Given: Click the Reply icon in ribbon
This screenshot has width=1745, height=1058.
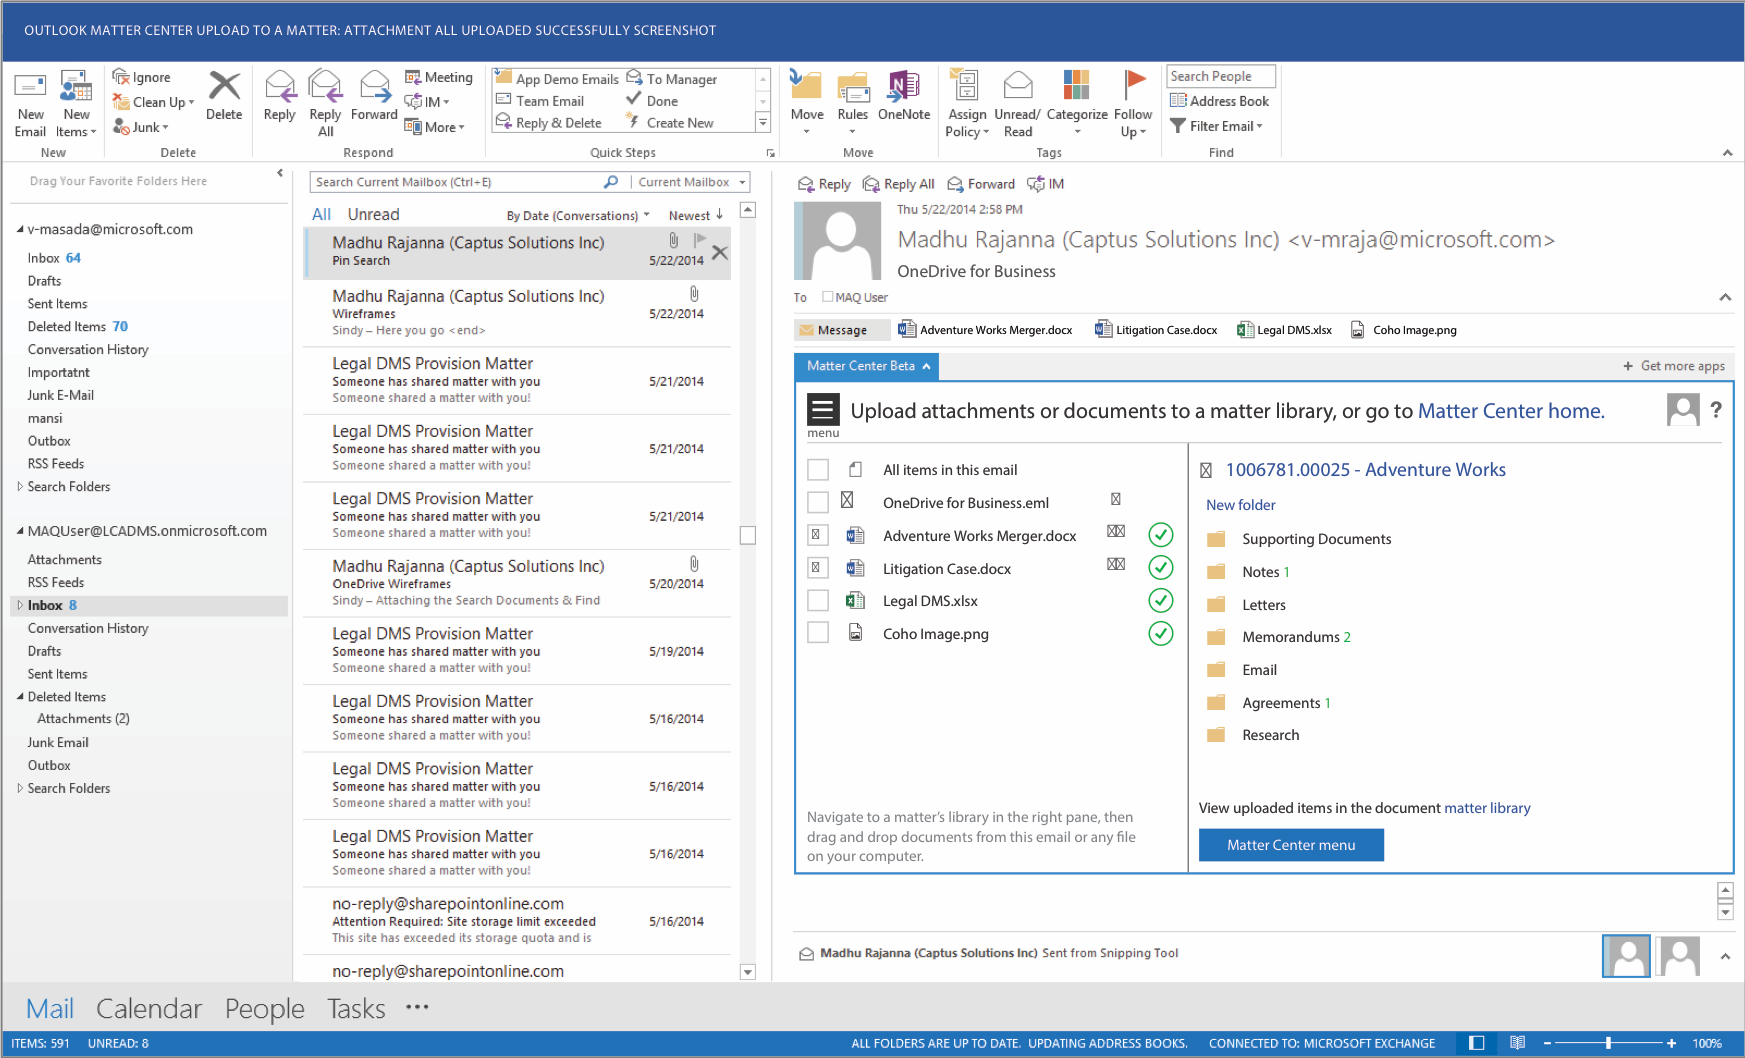Looking at the screenshot, I should pyautogui.click(x=280, y=87).
